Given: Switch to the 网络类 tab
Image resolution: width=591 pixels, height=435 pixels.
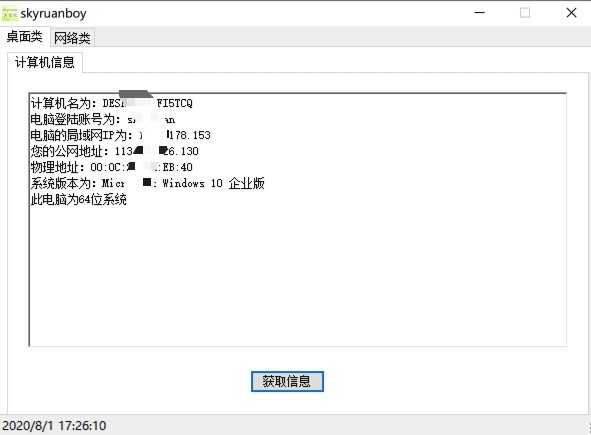Looking at the screenshot, I should click(72, 38).
